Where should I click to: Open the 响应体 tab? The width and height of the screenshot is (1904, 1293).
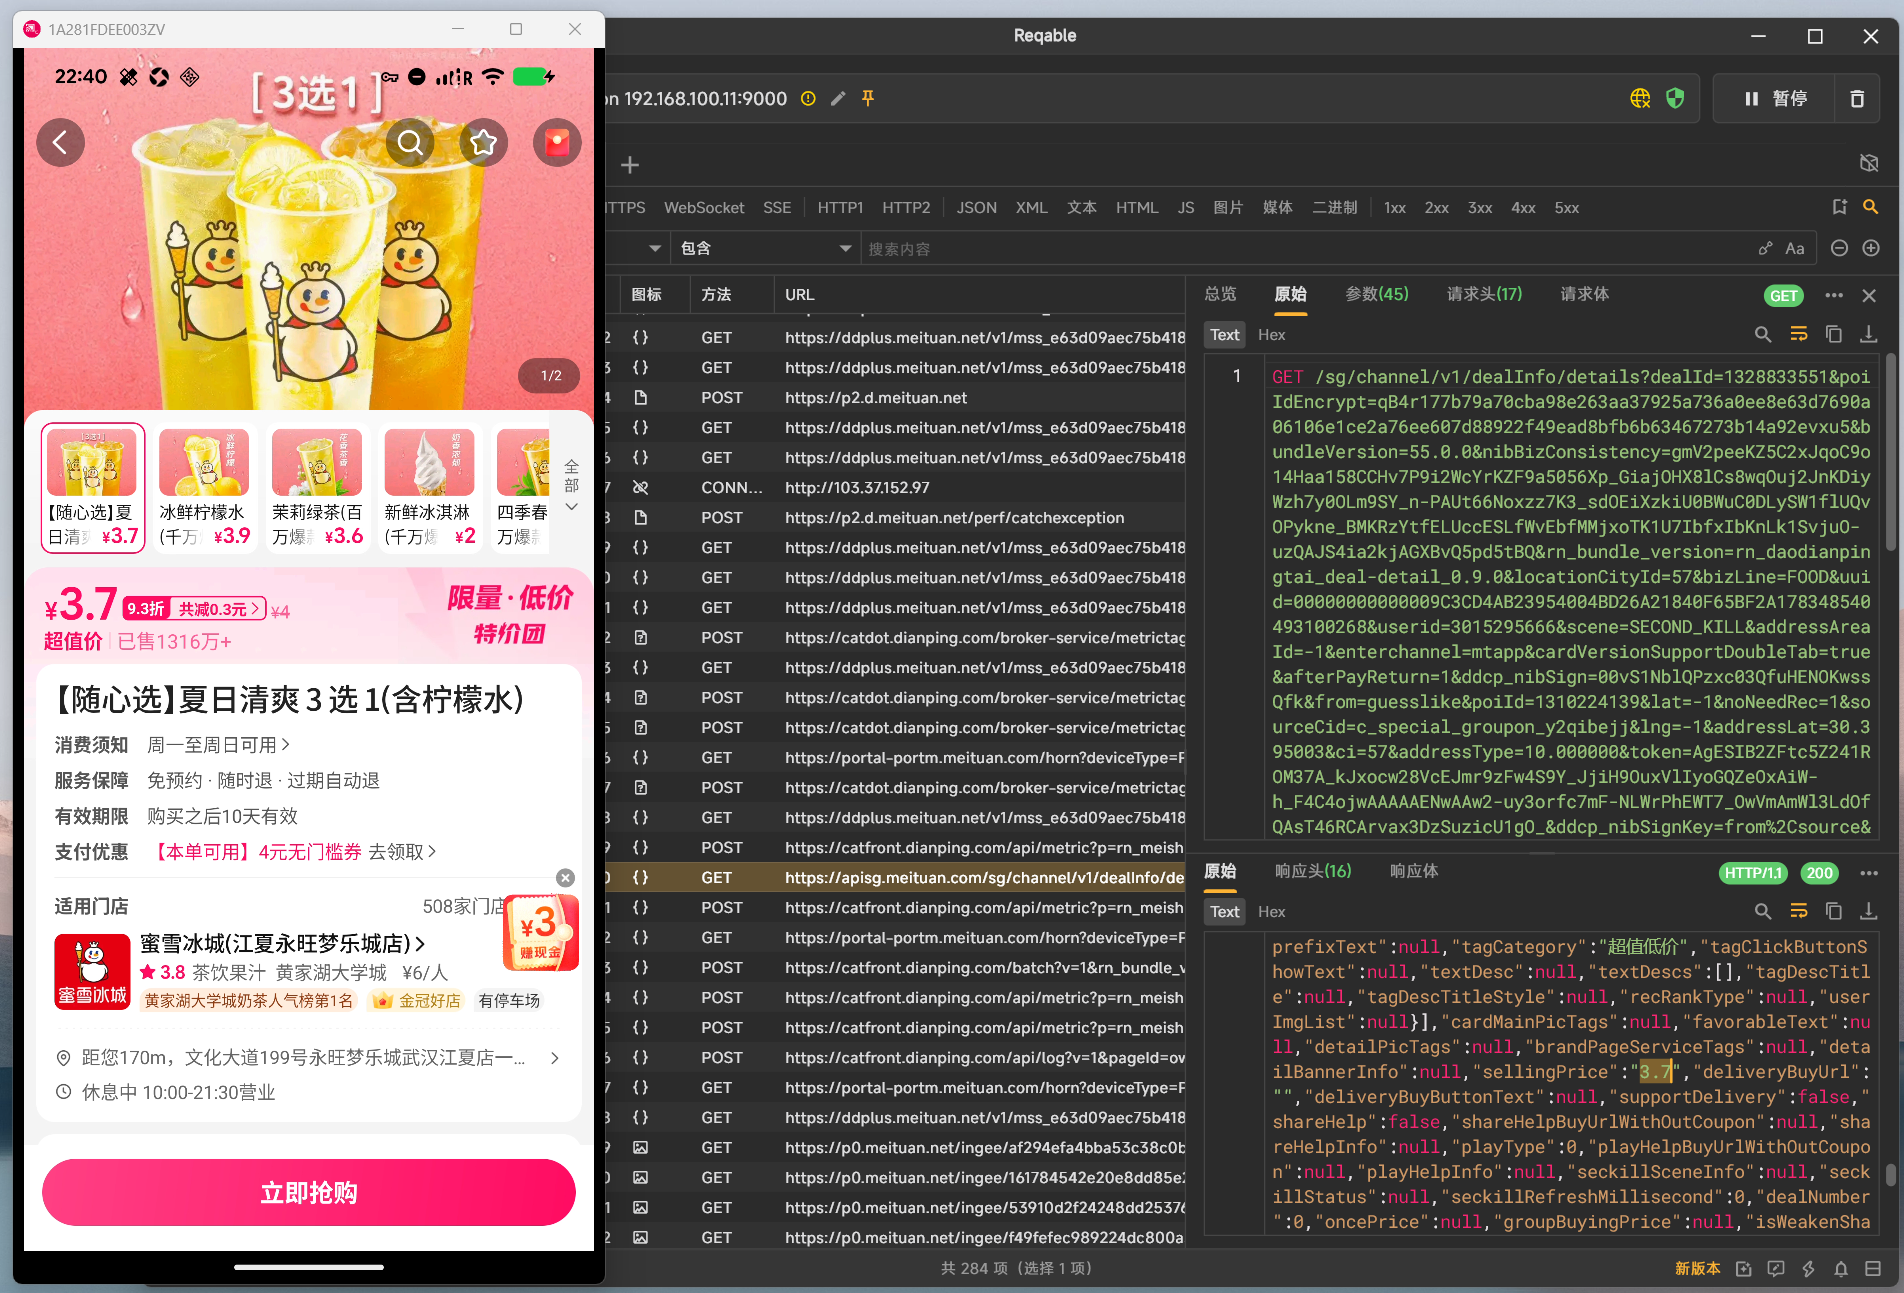[x=1414, y=871]
